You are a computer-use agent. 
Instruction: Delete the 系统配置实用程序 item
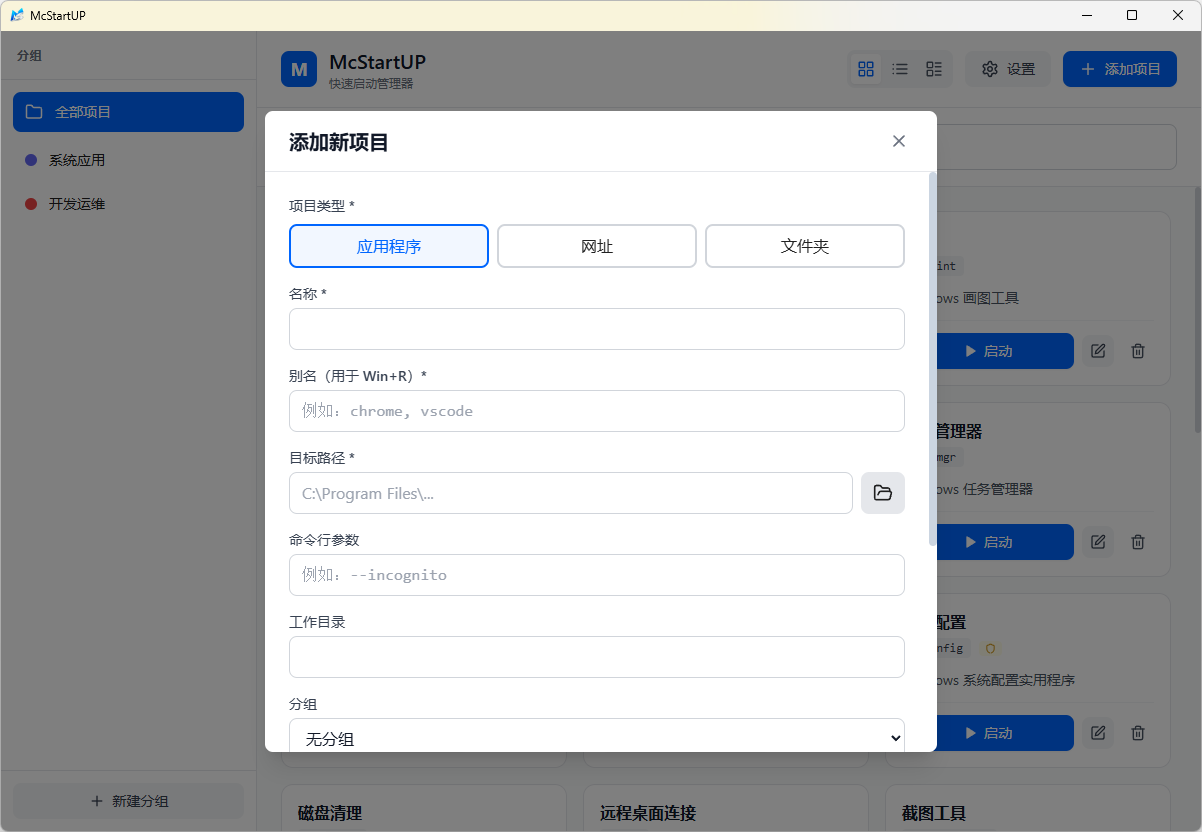(1138, 733)
